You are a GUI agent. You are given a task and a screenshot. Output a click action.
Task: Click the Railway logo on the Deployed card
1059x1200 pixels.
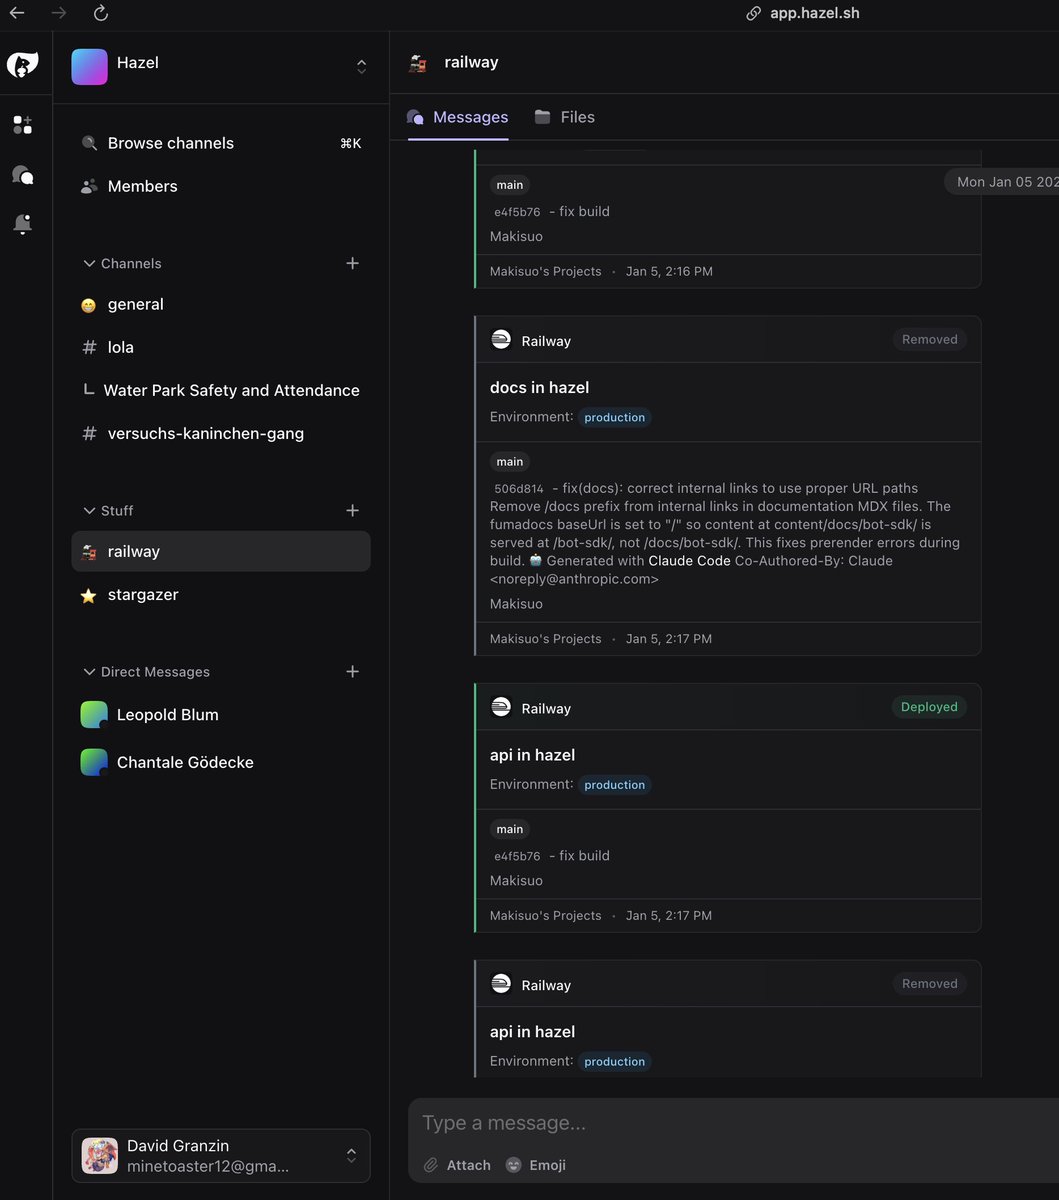click(501, 708)
